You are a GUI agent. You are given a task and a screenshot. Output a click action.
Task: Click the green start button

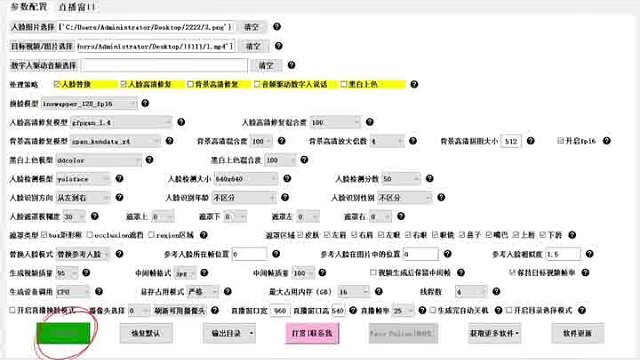64,333
